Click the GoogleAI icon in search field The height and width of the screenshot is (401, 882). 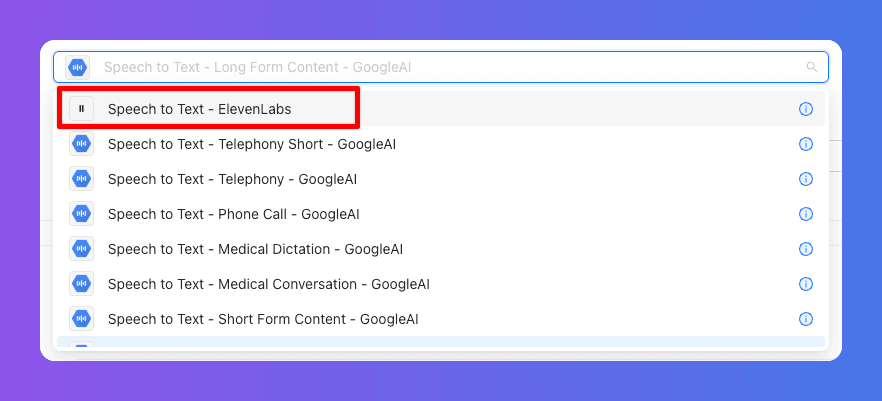click(x=78, y=67)
